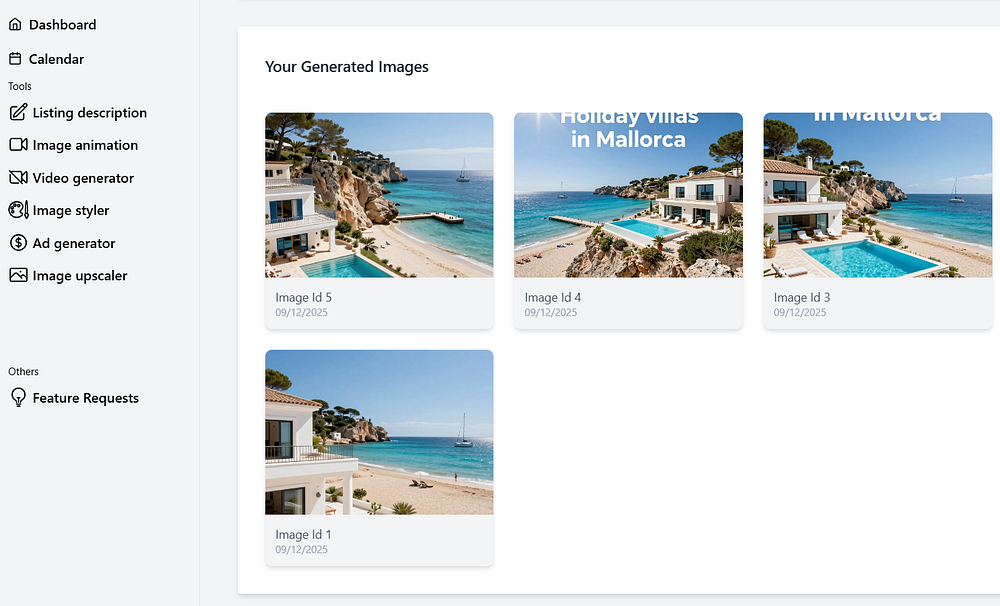Click the 'Tools' section label
Image resolution: width=1000 pixels, height=606 pixels.
point(20,86)
